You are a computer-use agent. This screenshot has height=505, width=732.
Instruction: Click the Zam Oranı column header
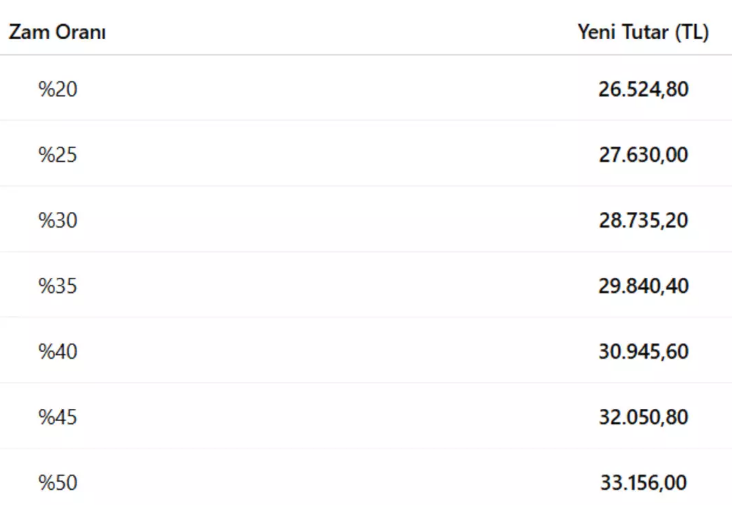tap(58, 32)
